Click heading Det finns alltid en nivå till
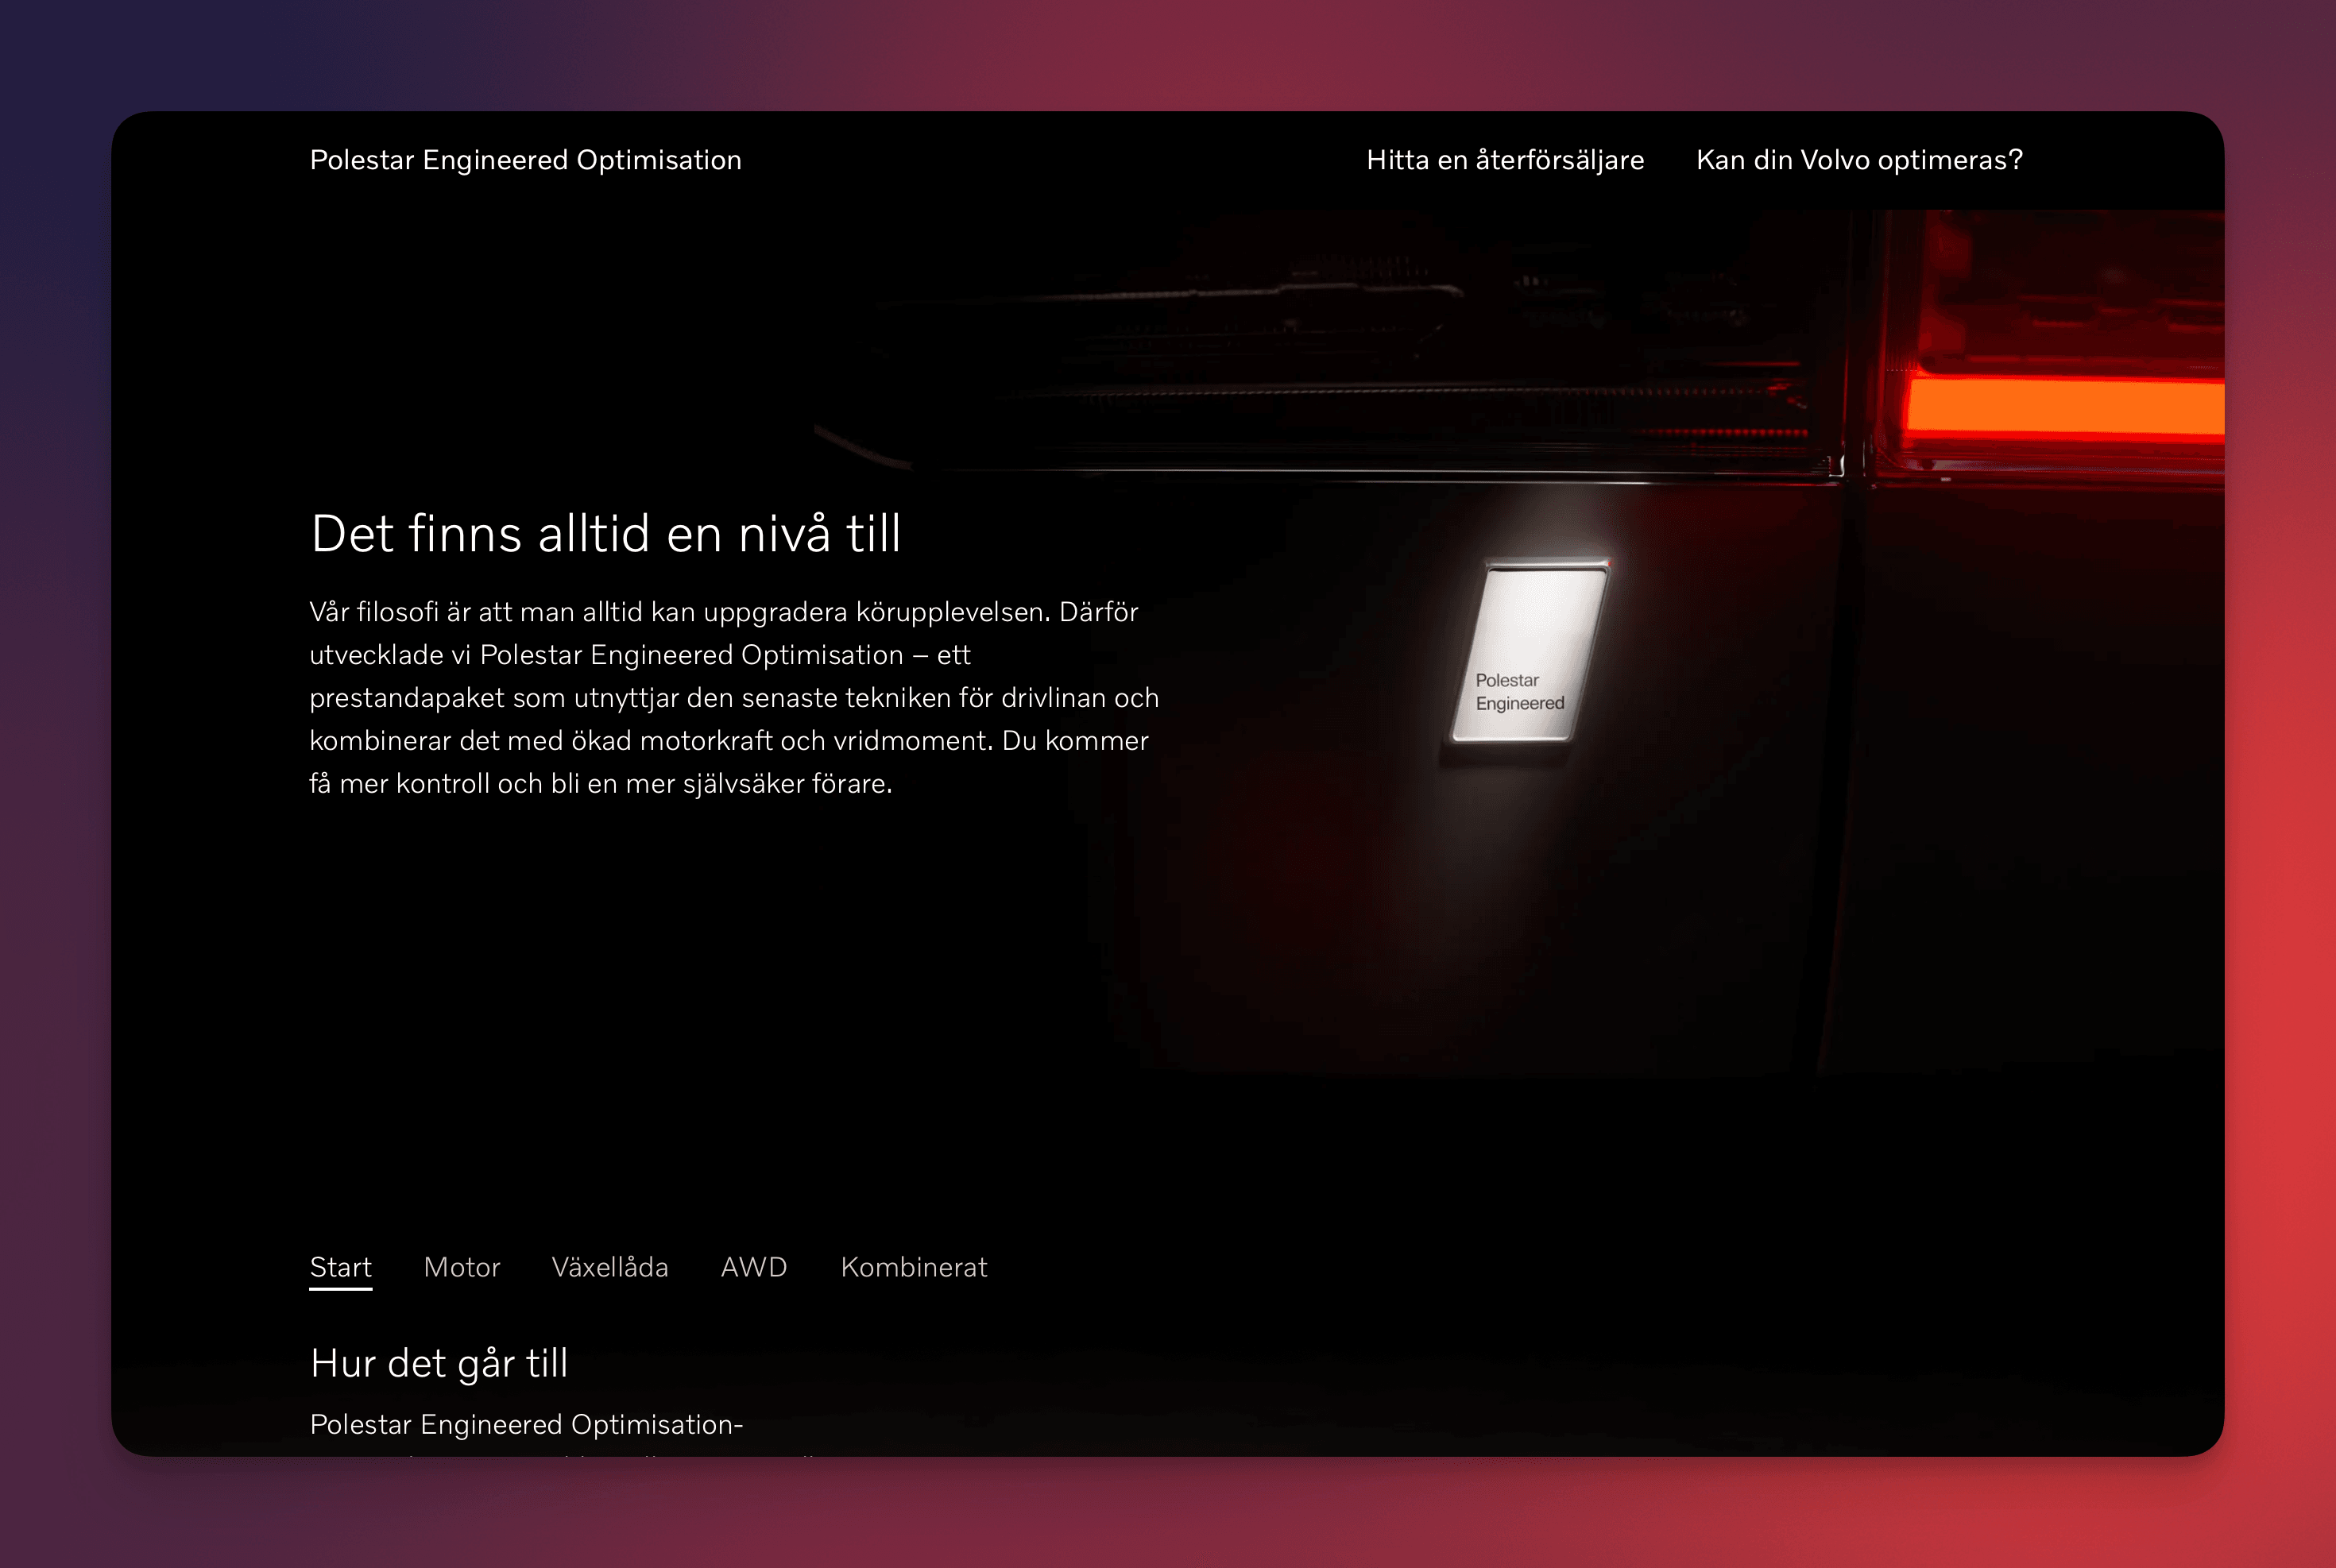 (x=606, y=533)
